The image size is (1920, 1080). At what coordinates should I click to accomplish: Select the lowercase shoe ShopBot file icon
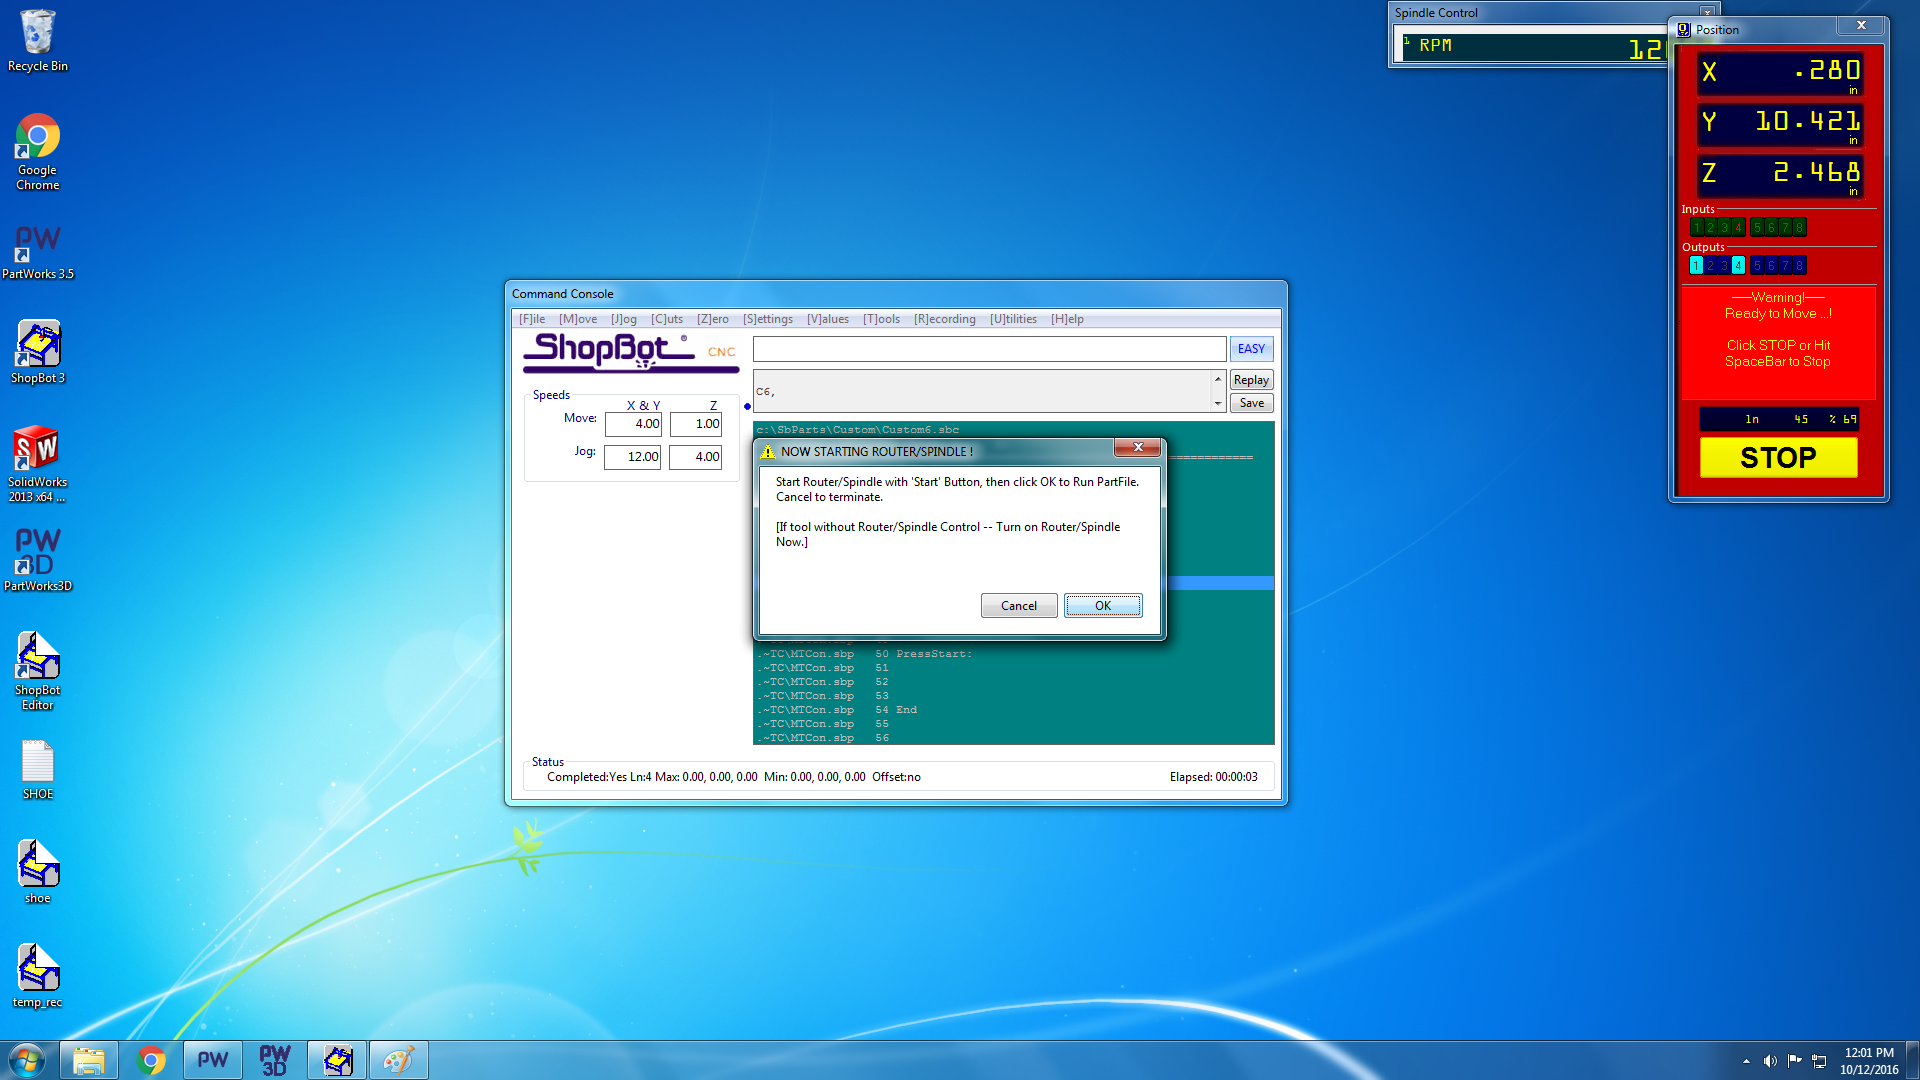point(38,872)
